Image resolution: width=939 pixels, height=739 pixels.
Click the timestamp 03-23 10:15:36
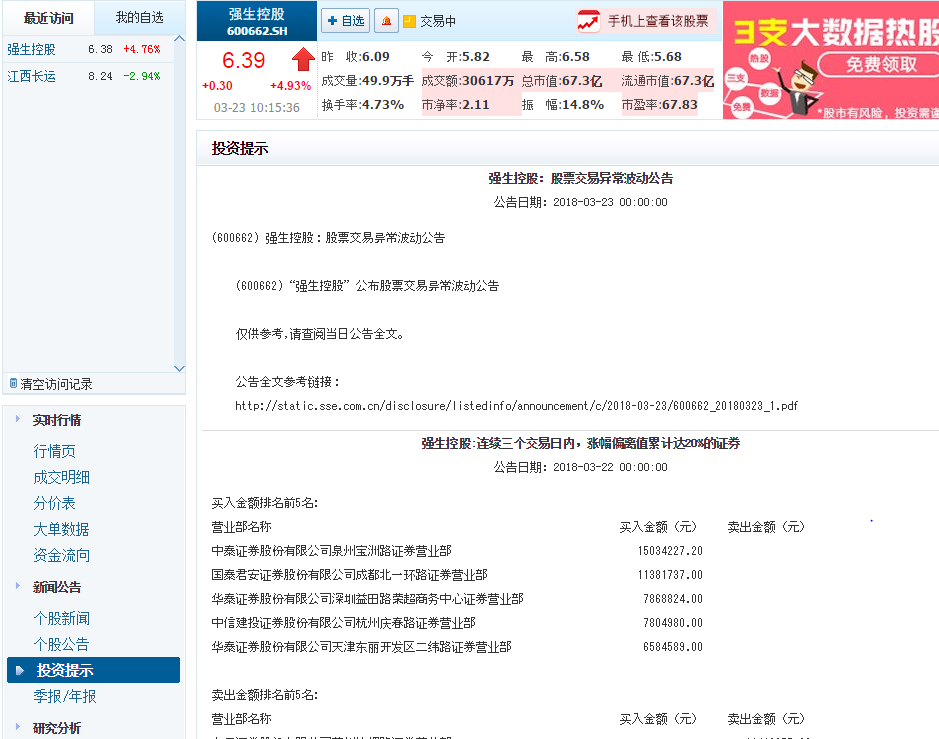pos(256,108)
